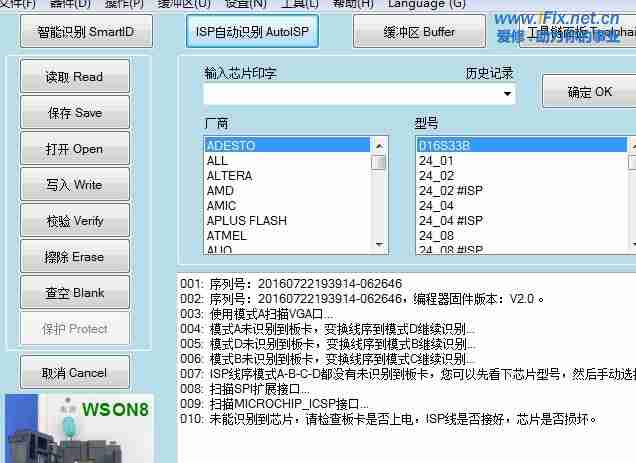Click log line 001 serial number
The width and height of the screenshot is (636, 463).
point(291,284)
